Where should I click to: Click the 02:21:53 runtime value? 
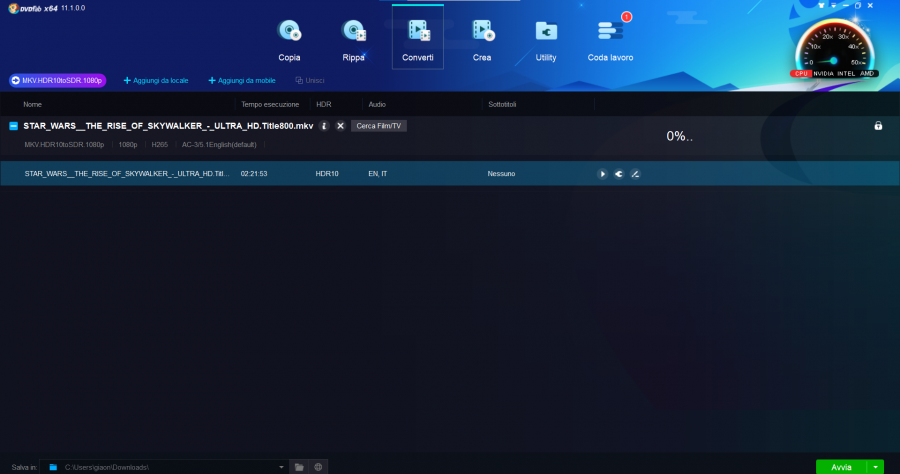pos(254,174)
